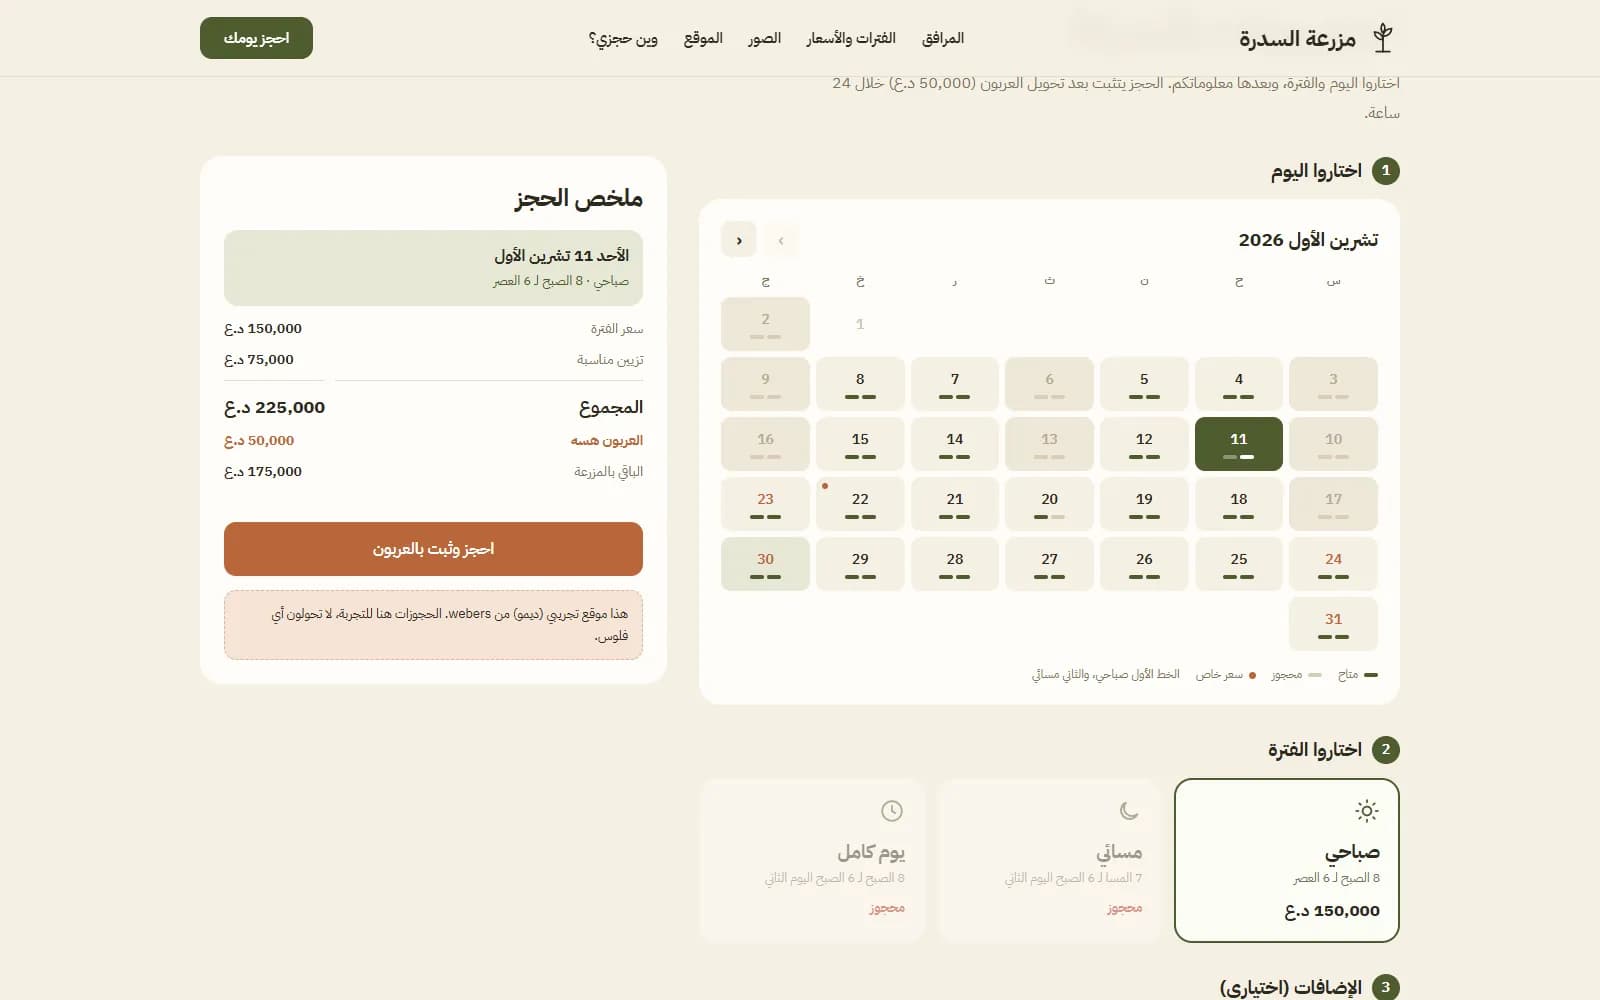Image resolution: width=1600 pixels, height=1000 pixels.
Task: Select the مسائي period card
Action: [x=1049, y=860]
